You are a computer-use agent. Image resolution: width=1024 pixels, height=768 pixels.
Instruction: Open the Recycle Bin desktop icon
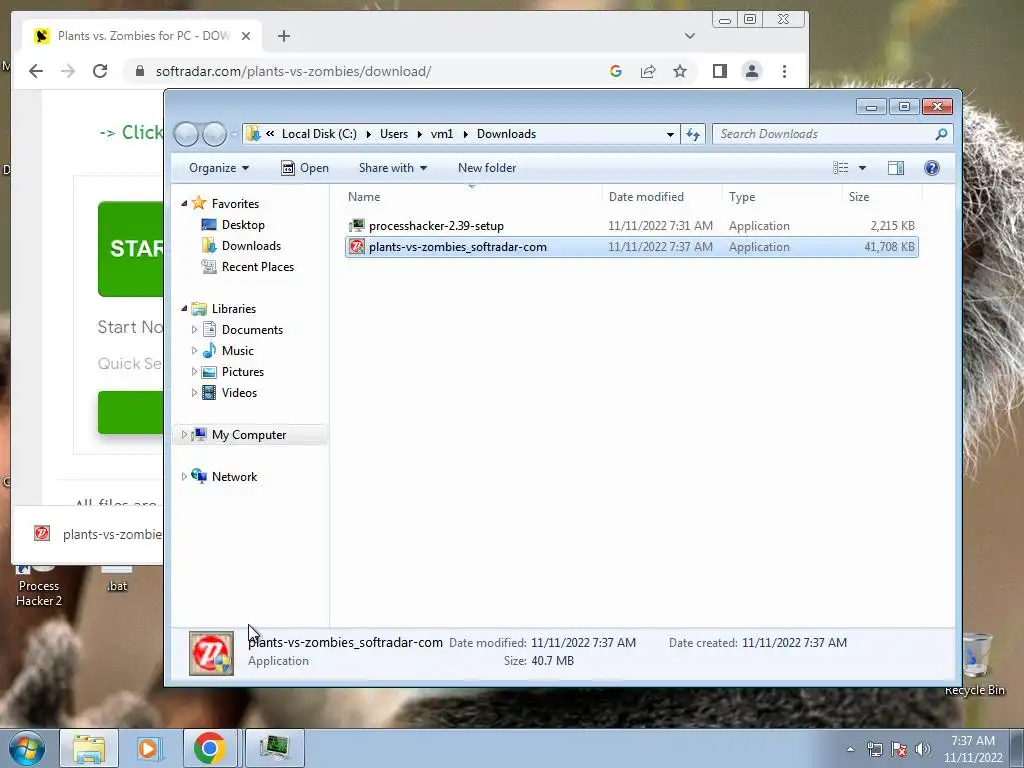point(974,664)
